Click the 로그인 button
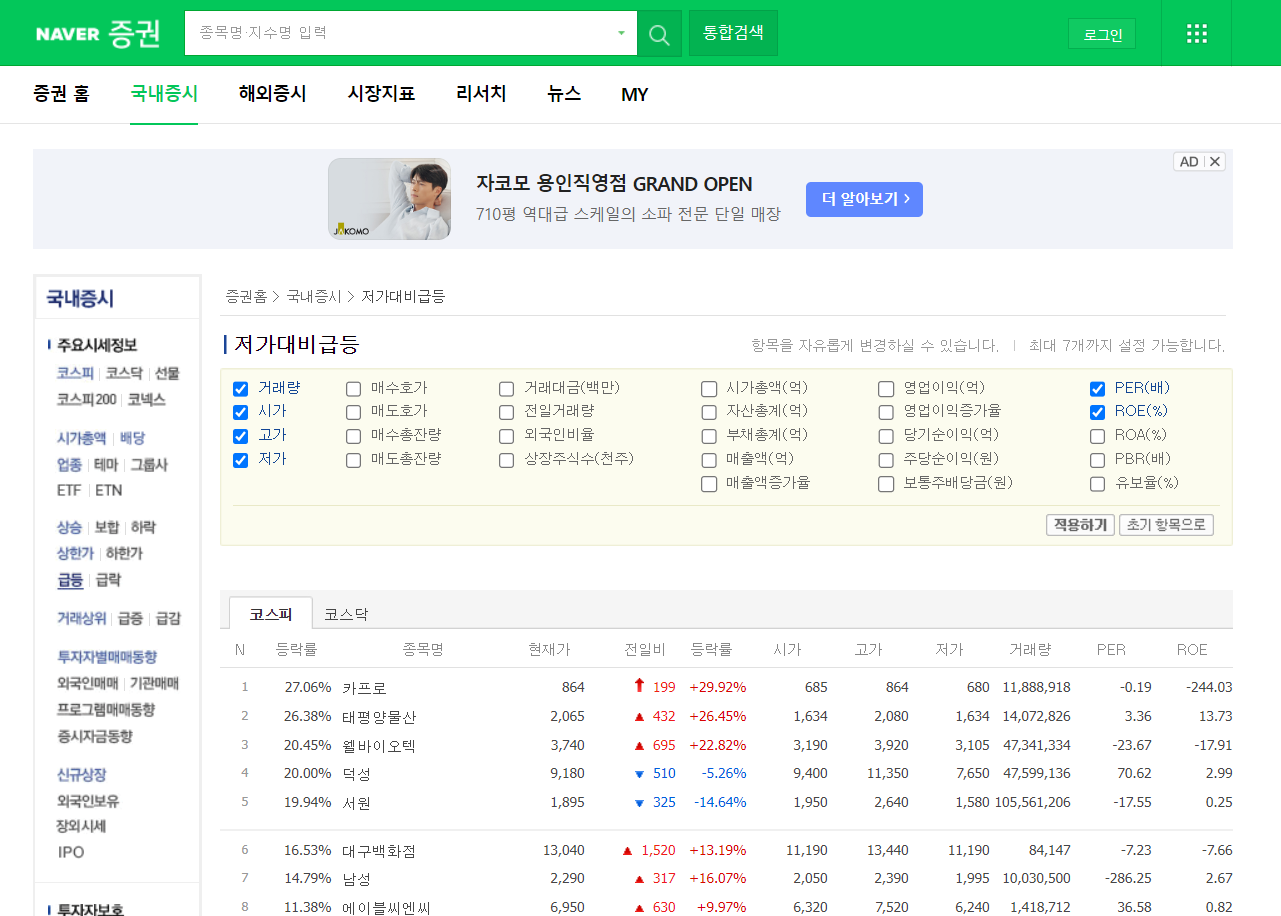1281x916 pixels. coord(1101,33)
